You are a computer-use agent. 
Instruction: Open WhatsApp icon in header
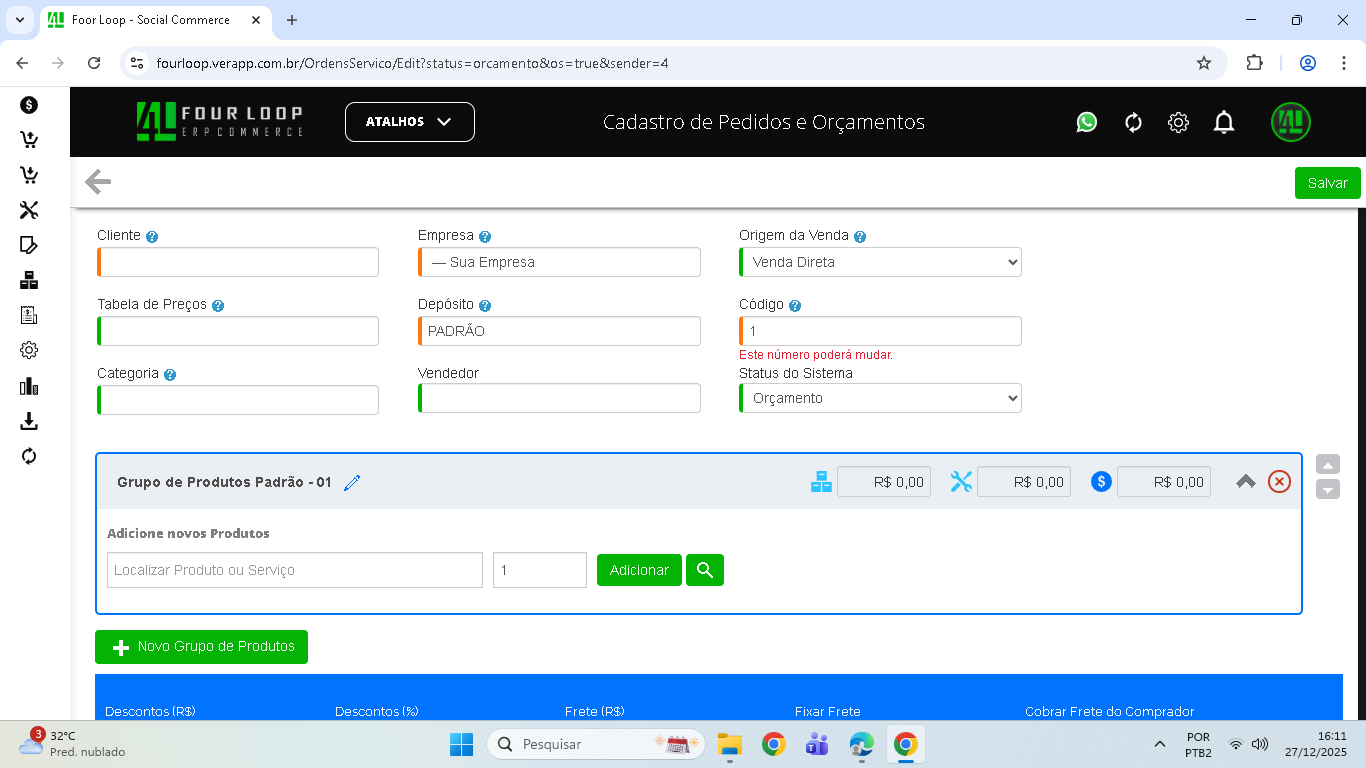pos(1087,122)
